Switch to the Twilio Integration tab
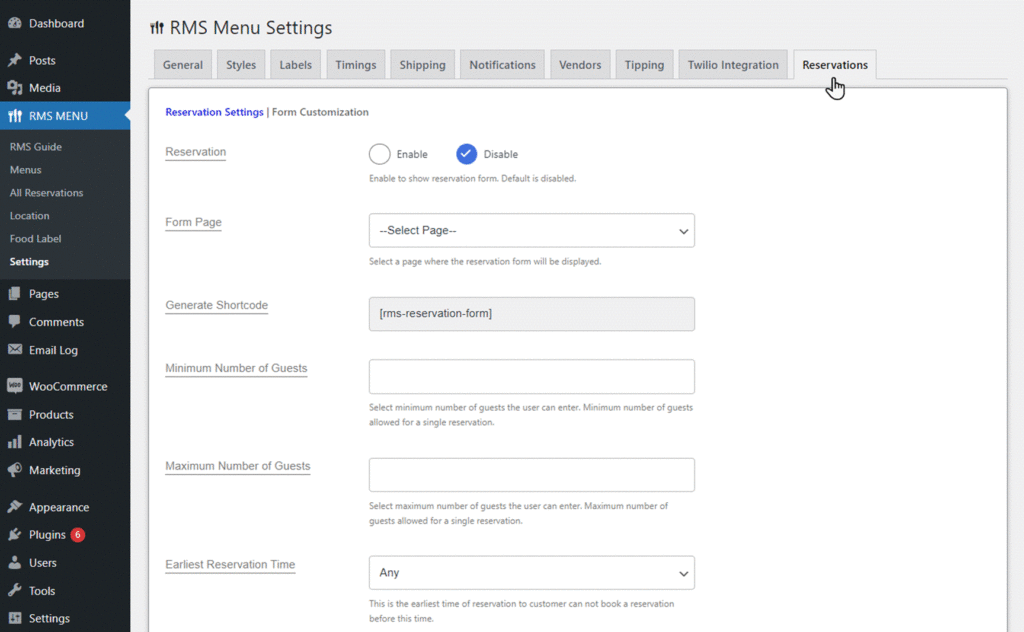The height and width of the screenshot is (632, 1024). (733, 65)
